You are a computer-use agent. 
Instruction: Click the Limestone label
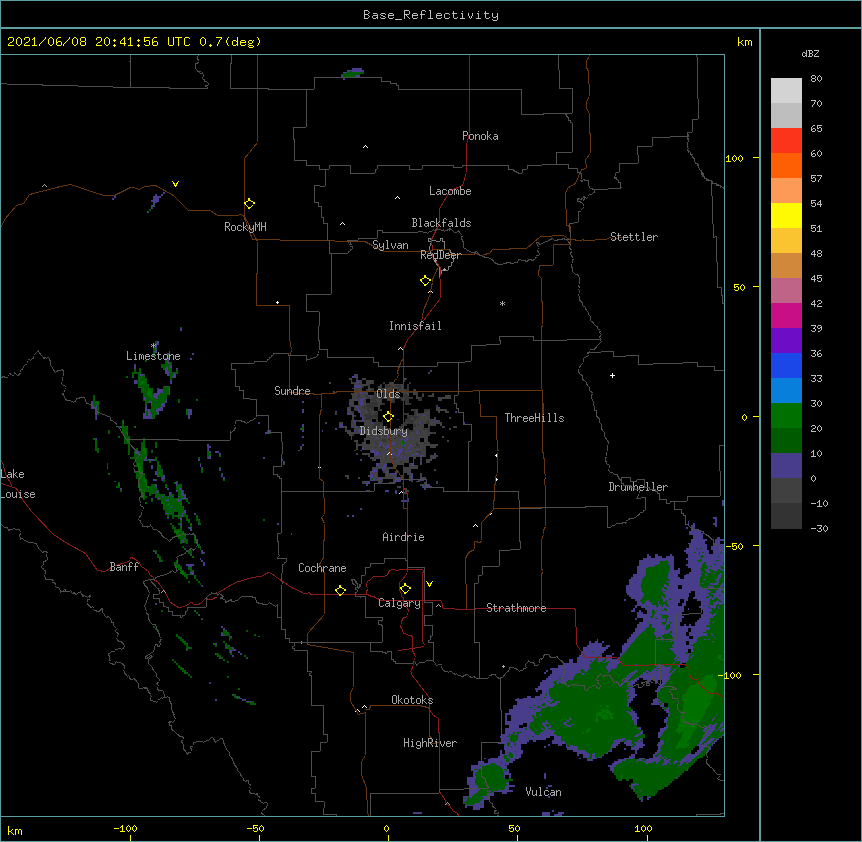[x=153, y=356]
